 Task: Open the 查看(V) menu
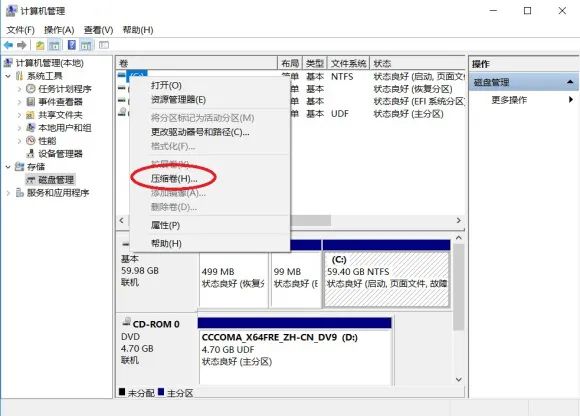point(98,30)
